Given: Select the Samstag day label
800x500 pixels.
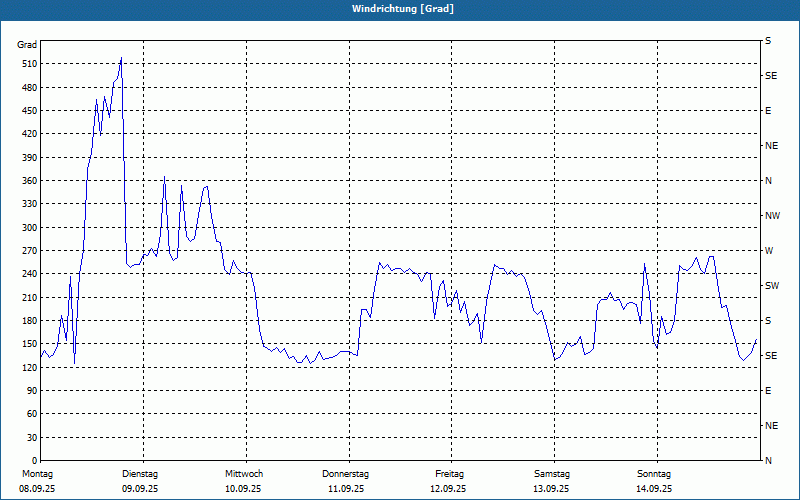Looking at the screenshot, I should tap(552, 473).
